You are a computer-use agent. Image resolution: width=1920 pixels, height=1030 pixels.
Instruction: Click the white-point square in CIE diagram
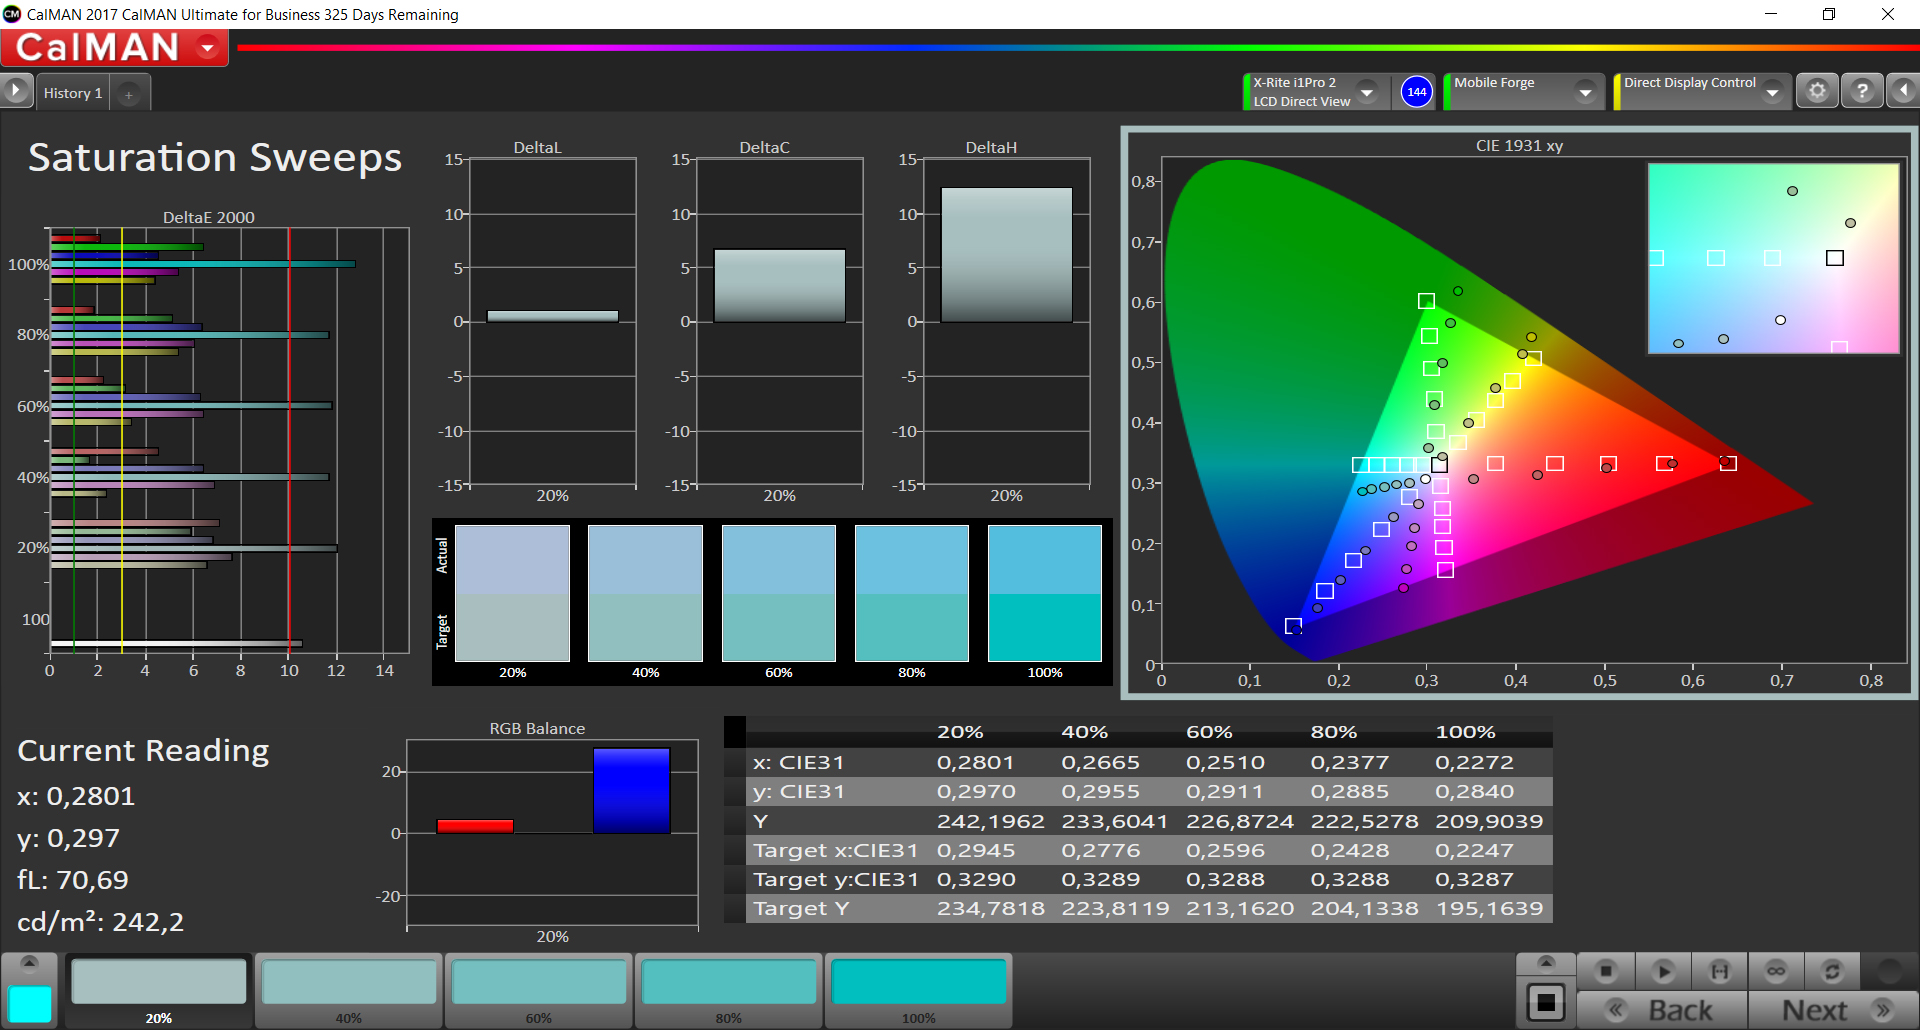click(x=1439, y=465)
